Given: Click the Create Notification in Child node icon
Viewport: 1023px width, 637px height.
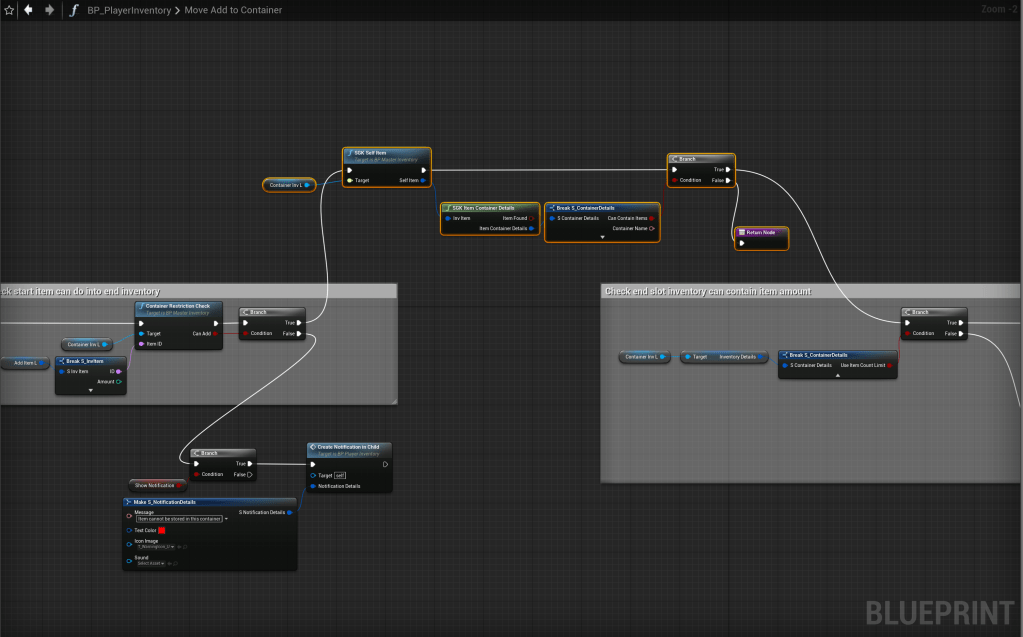Looking at the screenshot, I should point(313,447).
